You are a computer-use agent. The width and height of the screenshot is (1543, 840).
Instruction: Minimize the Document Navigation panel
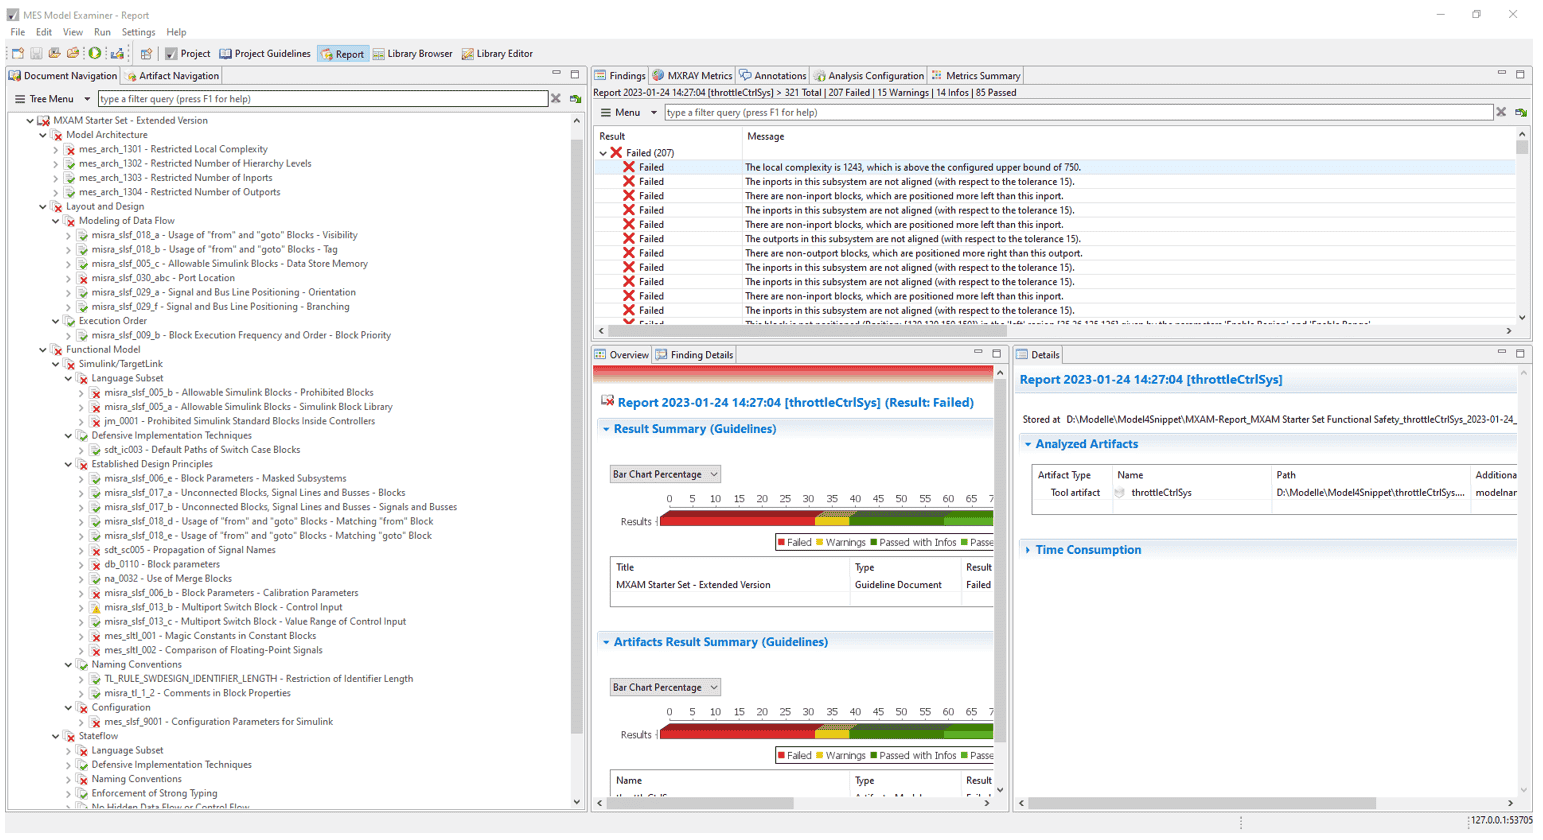[x=556, y=74]
